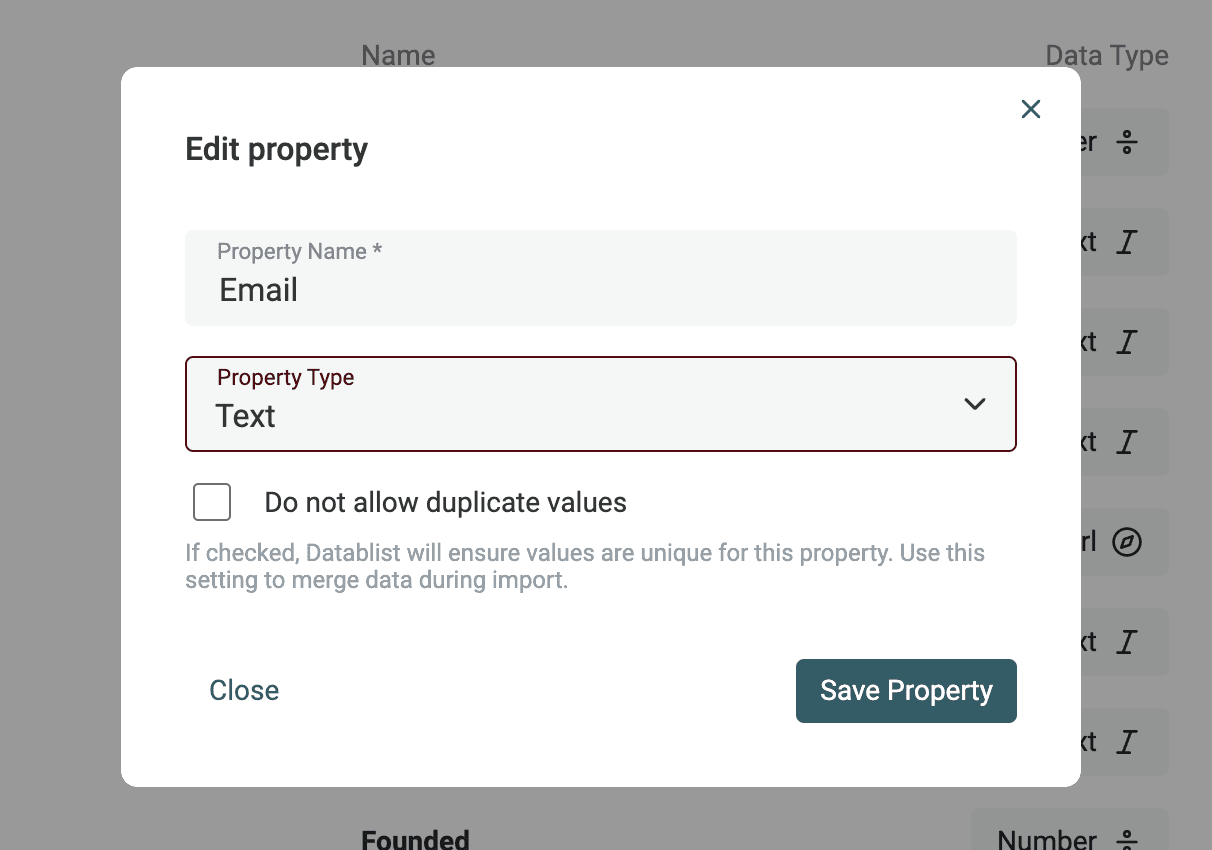Check the duplicate values checkbox
The height and width of the screenshot is (850, 1212).
pyautogui.click(x=212, y=502)
